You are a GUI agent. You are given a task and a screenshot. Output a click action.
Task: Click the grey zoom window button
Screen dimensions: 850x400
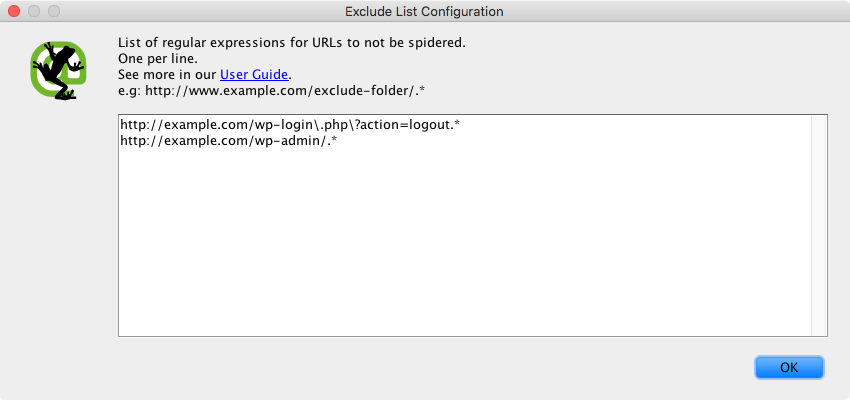tap(53, 11)
